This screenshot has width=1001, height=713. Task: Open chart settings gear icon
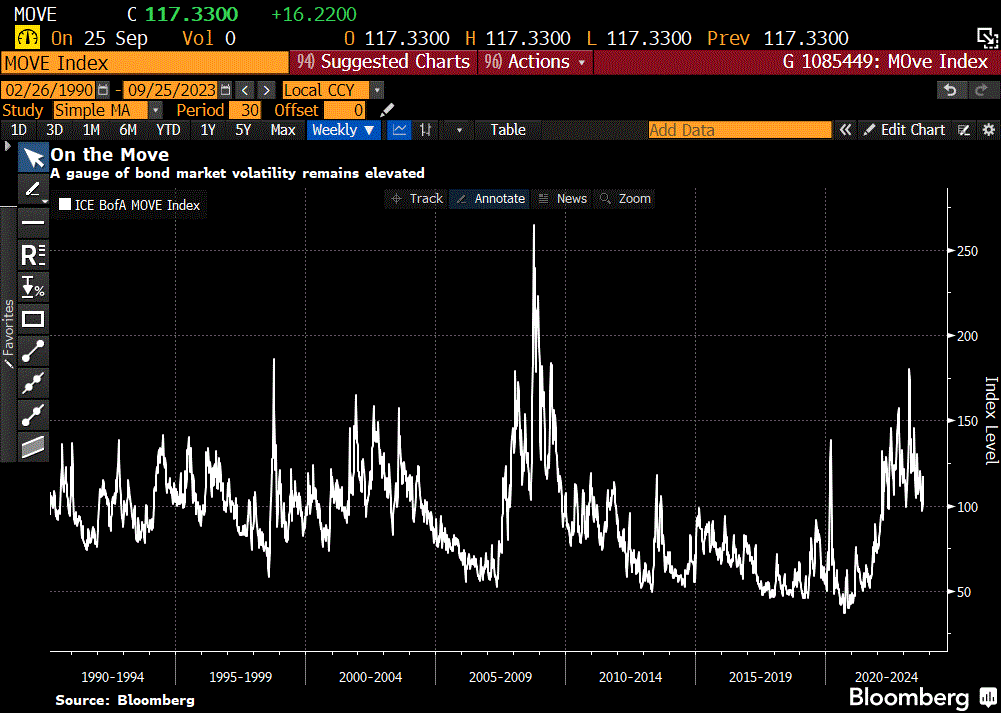pos(989,130)
